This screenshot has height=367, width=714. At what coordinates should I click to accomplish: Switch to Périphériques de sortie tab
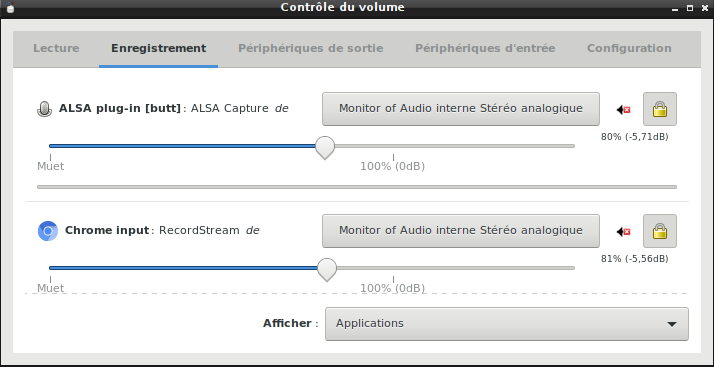tap(311, 48)
